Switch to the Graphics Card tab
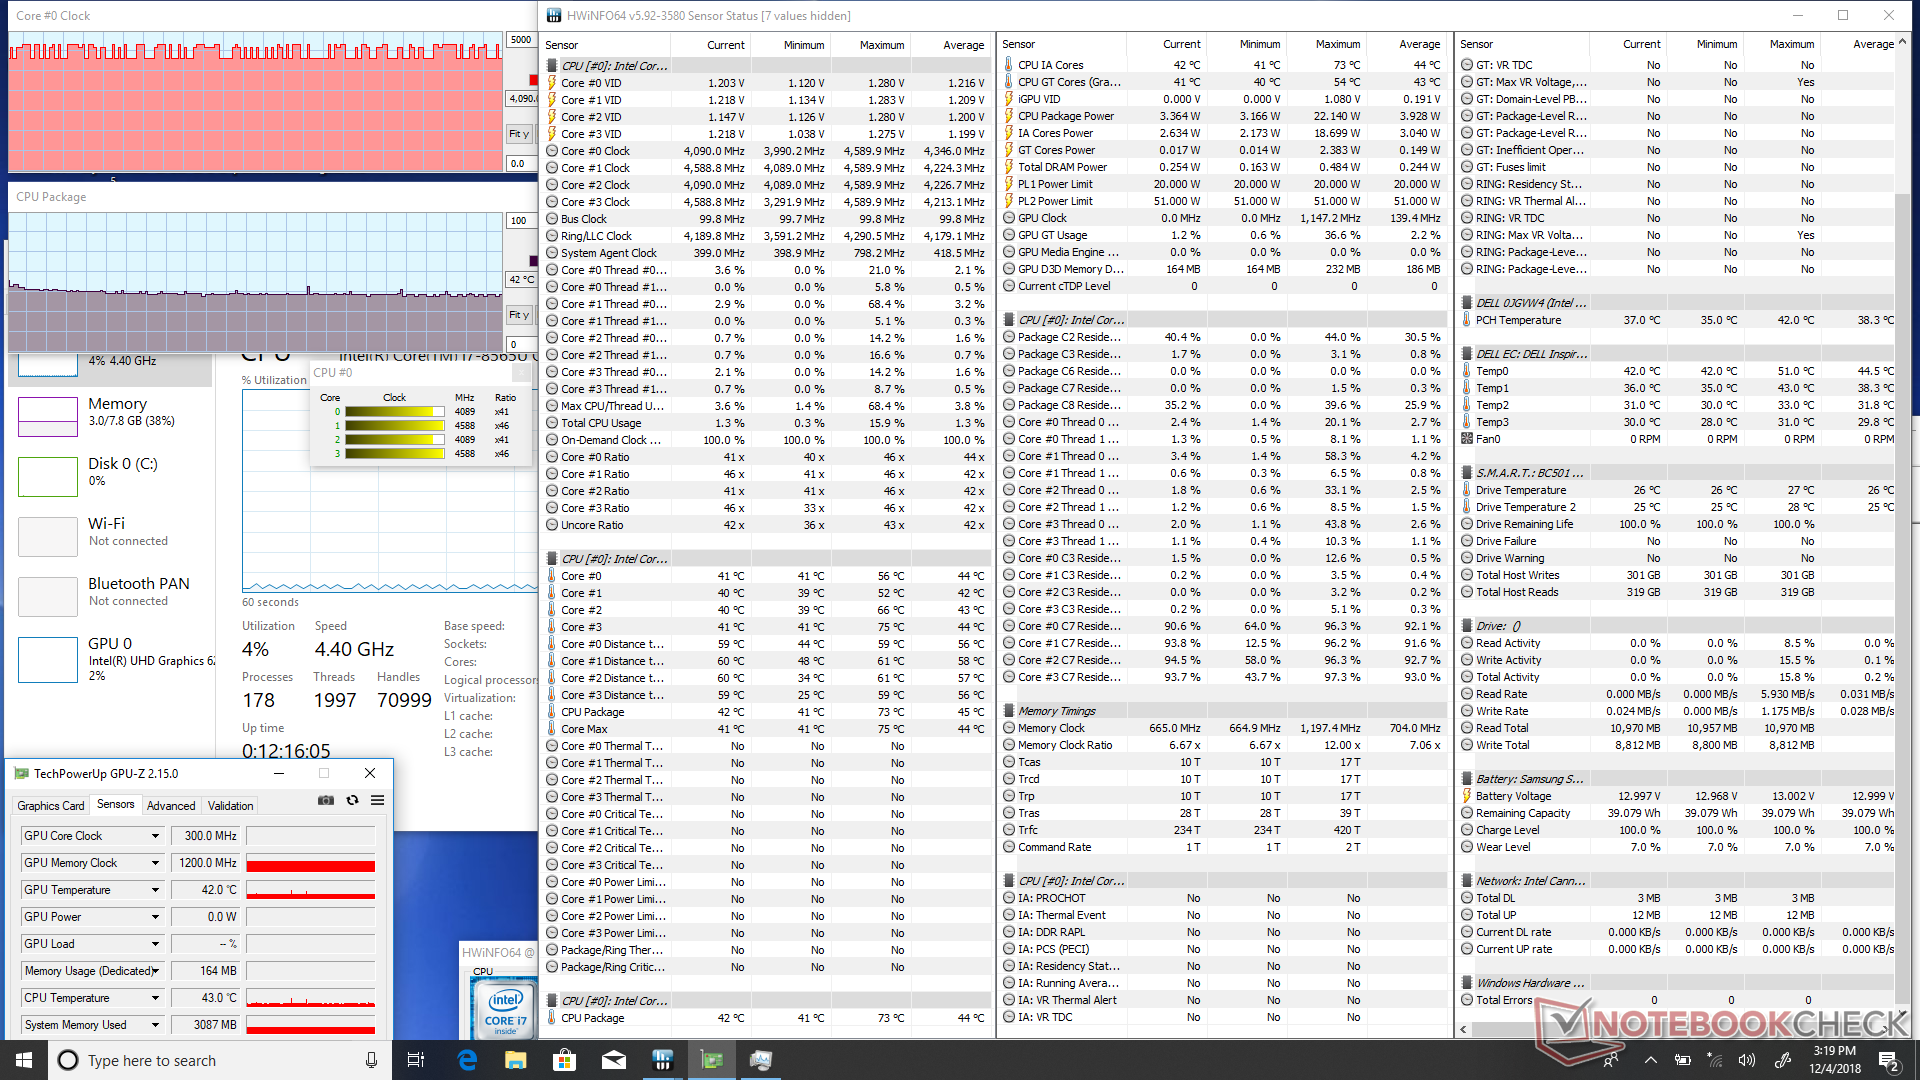 [51, 805]
